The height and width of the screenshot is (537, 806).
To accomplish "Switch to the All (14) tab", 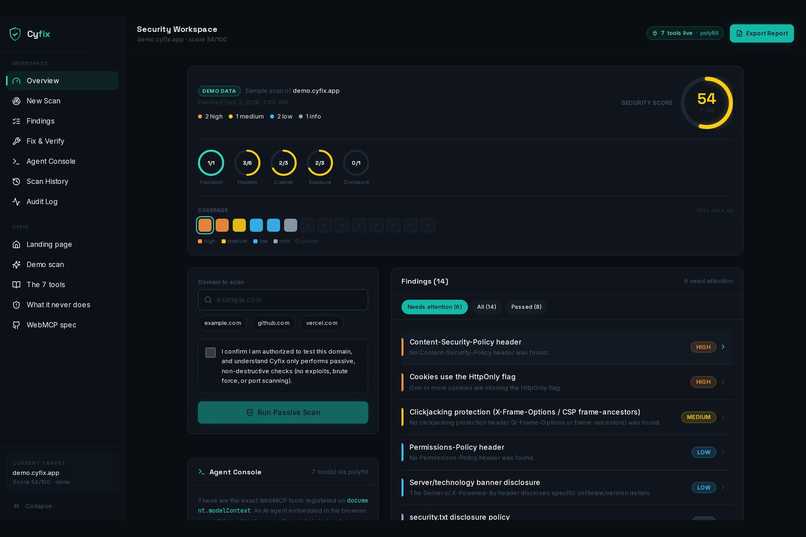I will pyautogui.click(x=486, y=307).
